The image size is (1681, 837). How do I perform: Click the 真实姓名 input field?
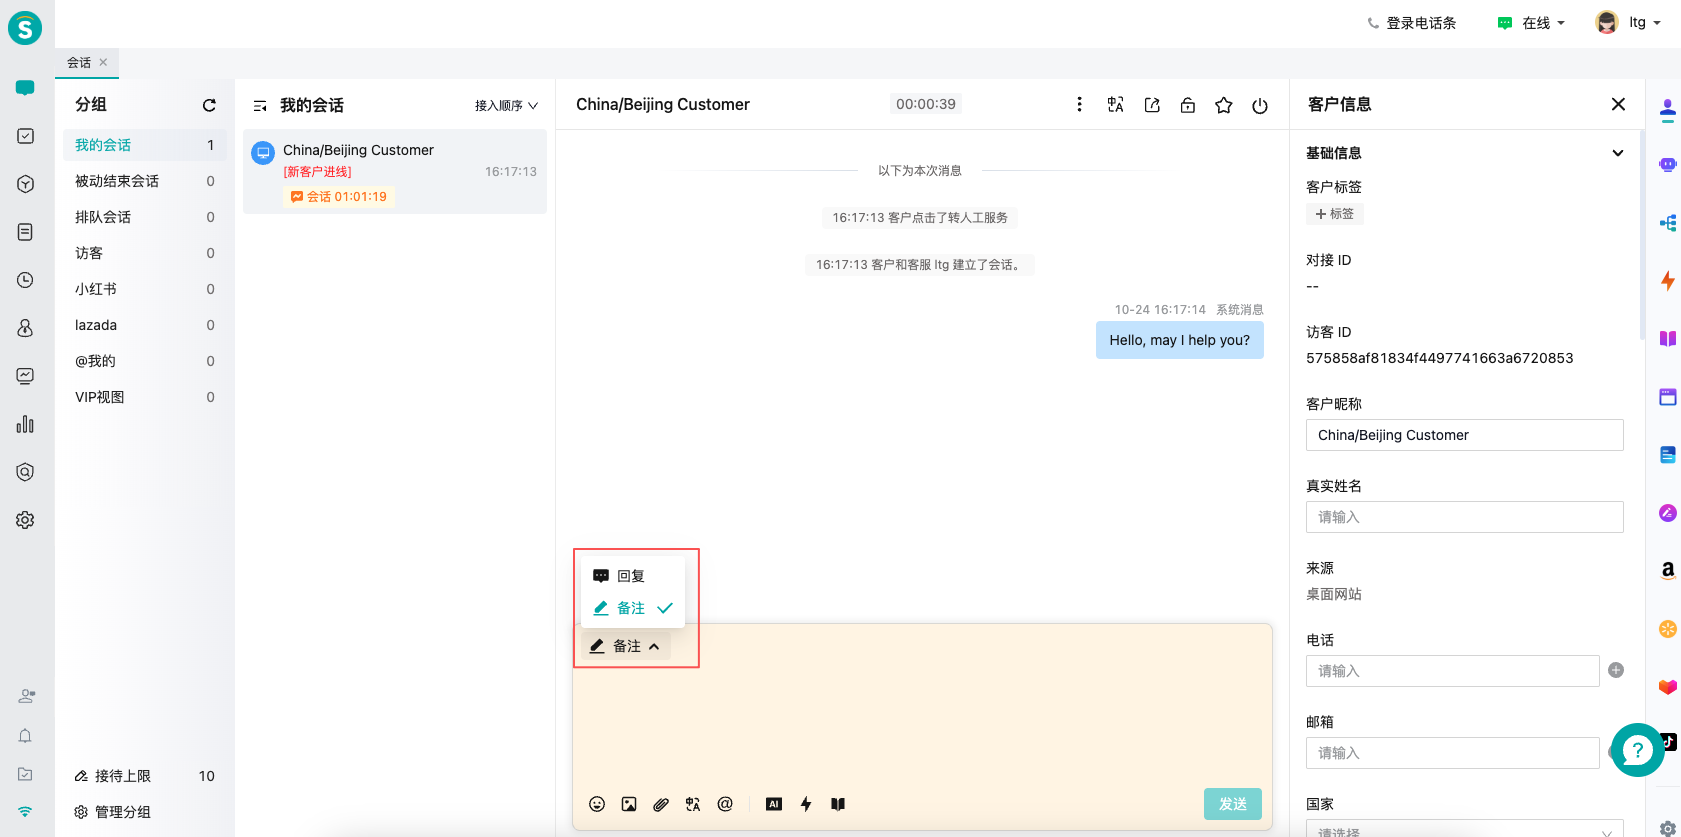click(1464, 517)
